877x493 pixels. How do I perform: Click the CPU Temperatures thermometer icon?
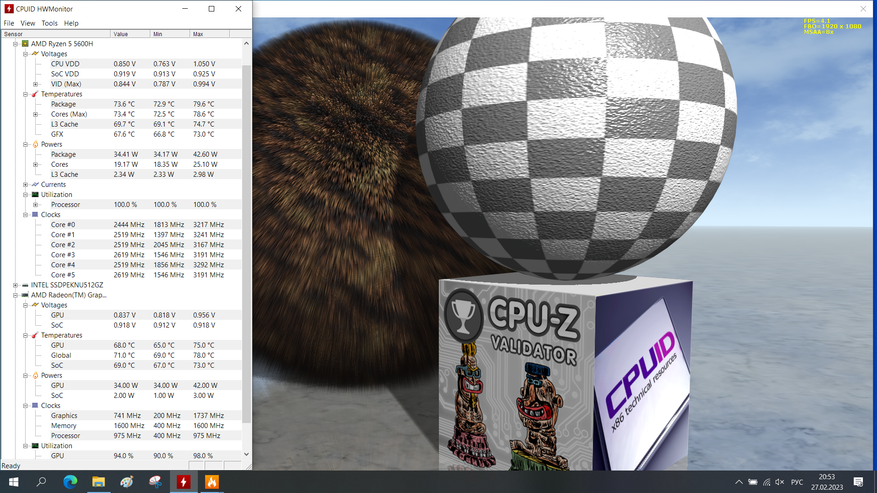pyautogui.click(x=35, y=94)
